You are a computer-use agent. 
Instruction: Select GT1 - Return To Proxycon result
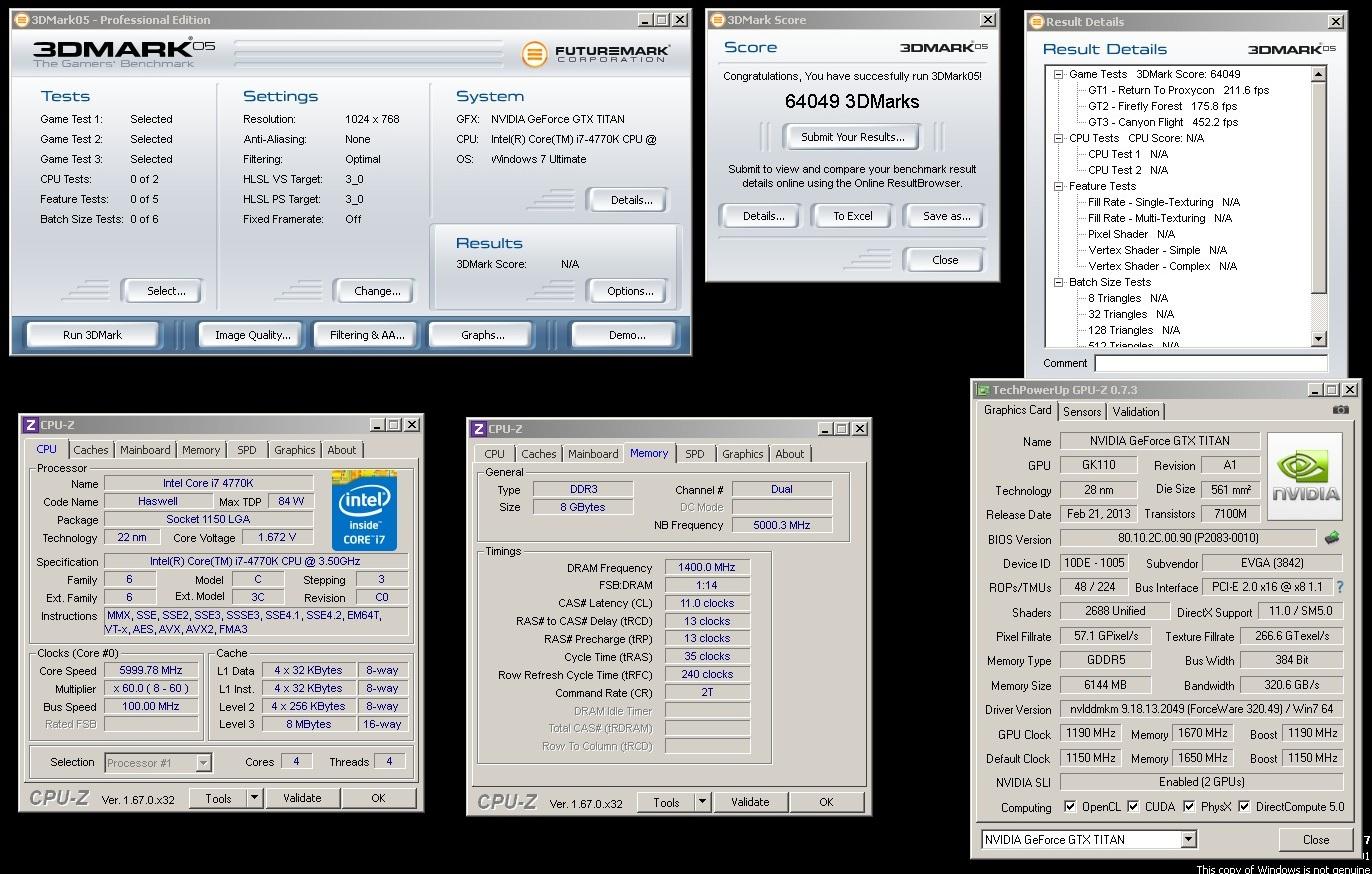tap(1178, 90)
